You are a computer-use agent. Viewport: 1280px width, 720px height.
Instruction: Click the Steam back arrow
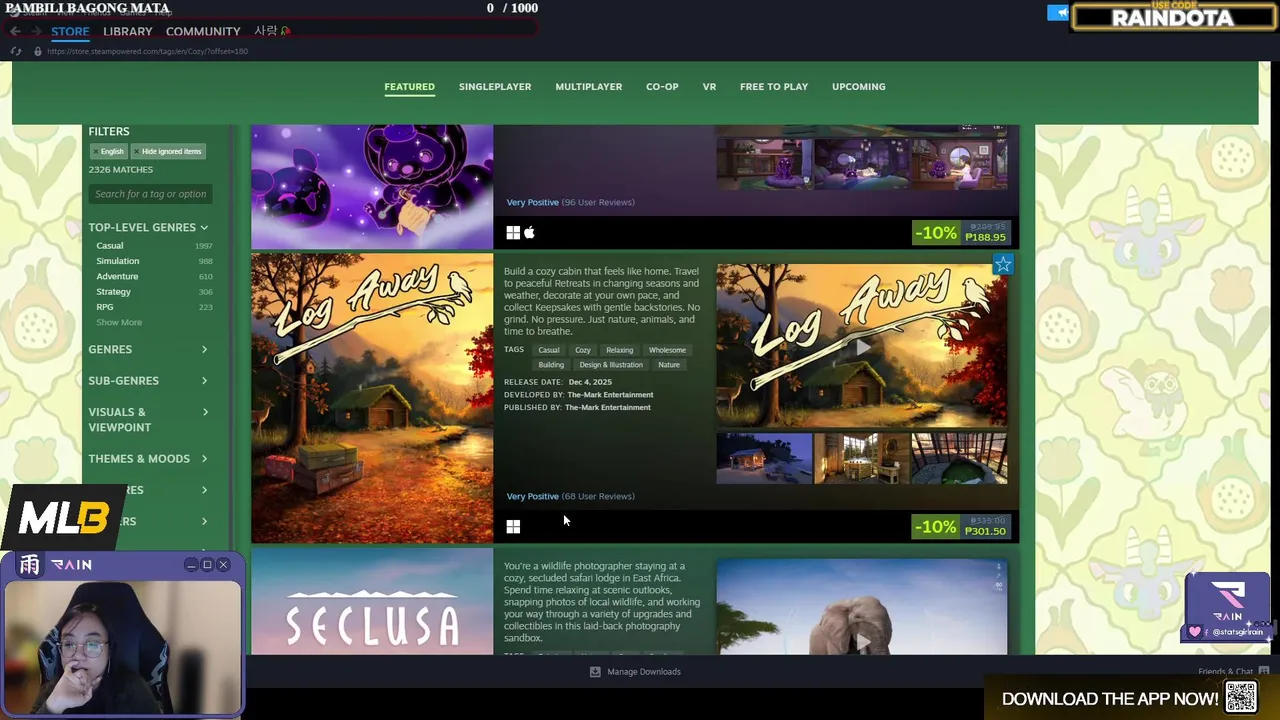tap(16, 31)
